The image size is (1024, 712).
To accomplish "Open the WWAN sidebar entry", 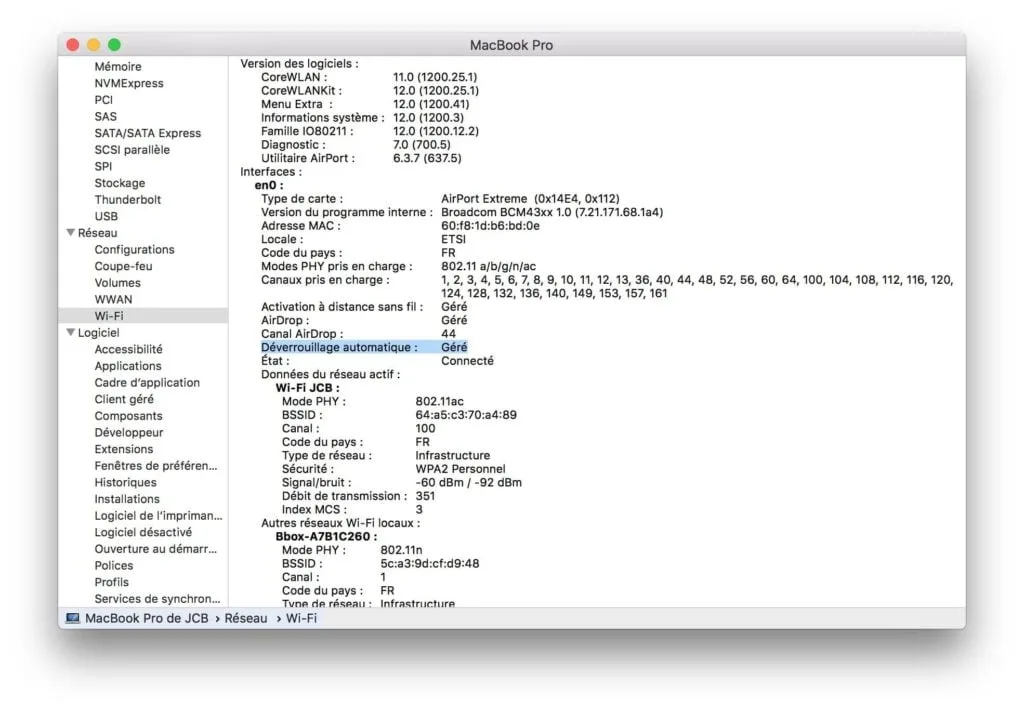I will [113, 299].
